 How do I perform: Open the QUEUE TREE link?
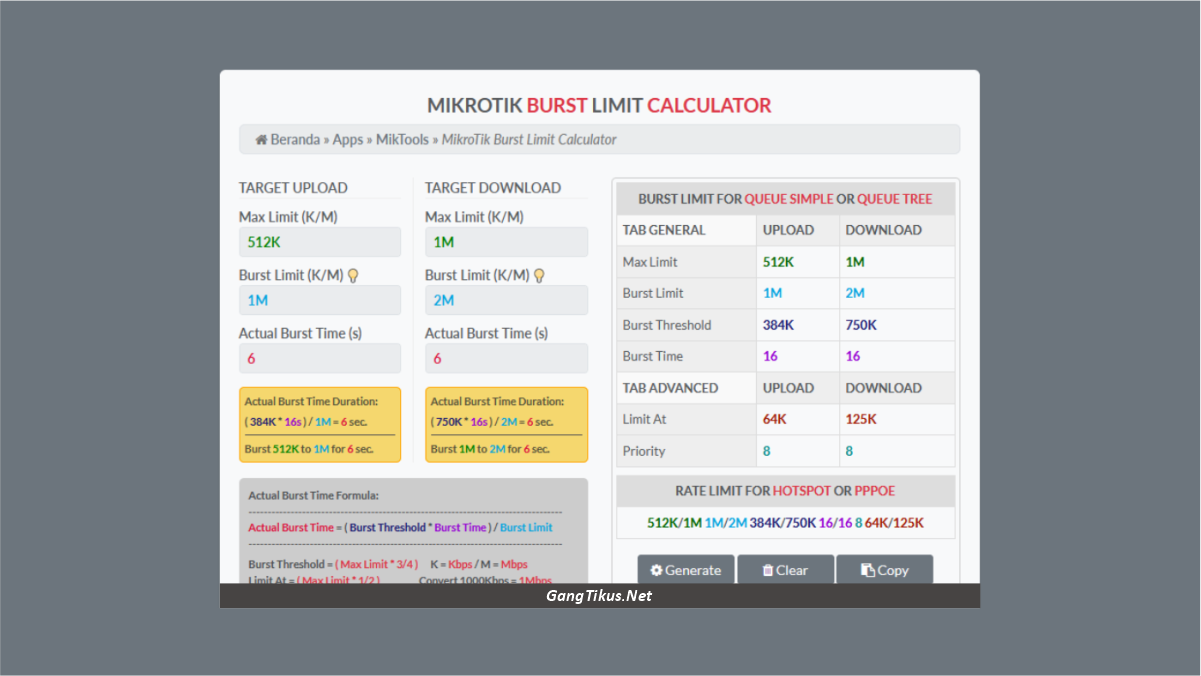click(x=894, y=198)
